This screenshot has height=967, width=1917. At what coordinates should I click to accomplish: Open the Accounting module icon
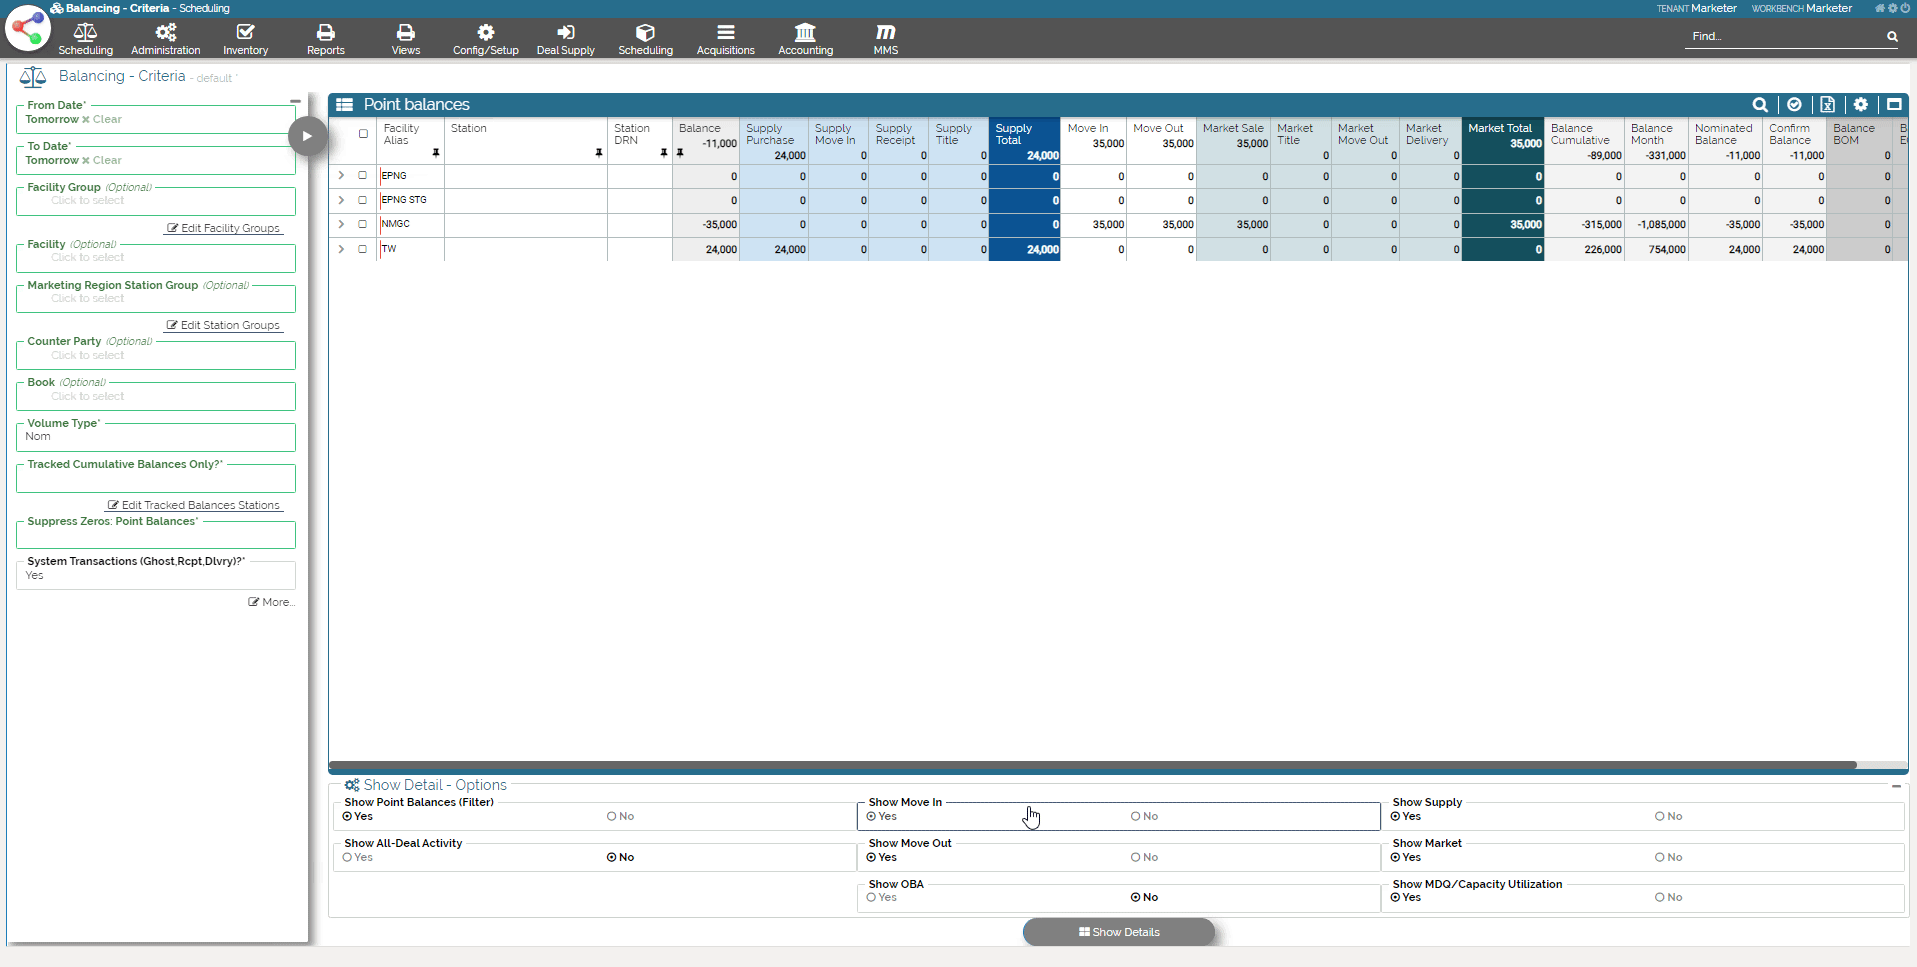coord(805,39)
